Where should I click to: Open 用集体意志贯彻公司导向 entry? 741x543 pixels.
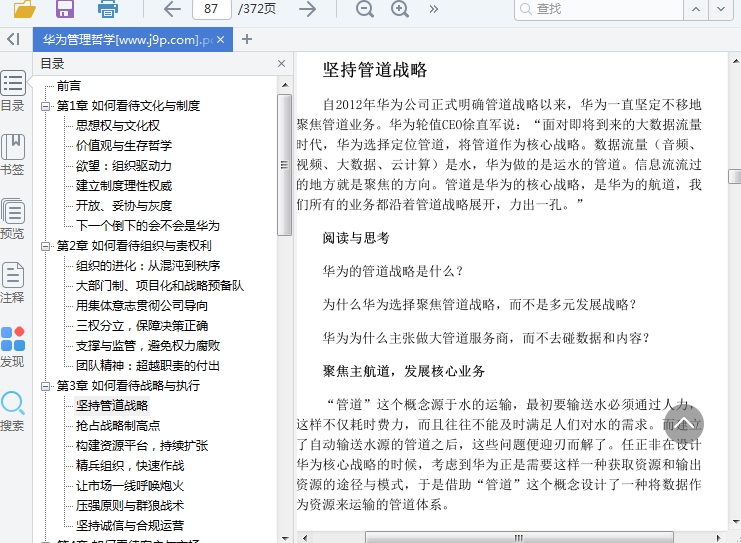click(x=142, y=306)
